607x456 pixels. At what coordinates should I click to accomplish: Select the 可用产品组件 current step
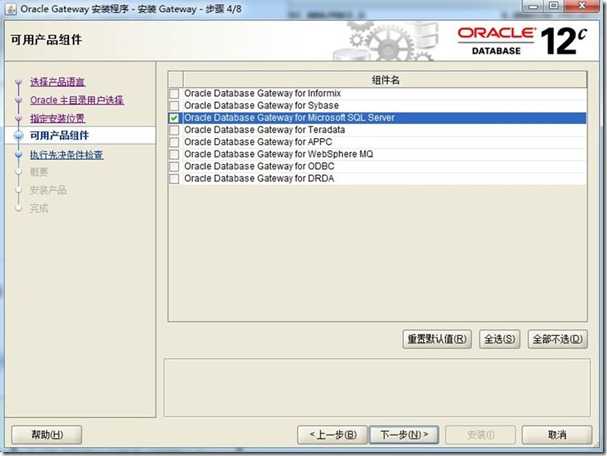60,135
